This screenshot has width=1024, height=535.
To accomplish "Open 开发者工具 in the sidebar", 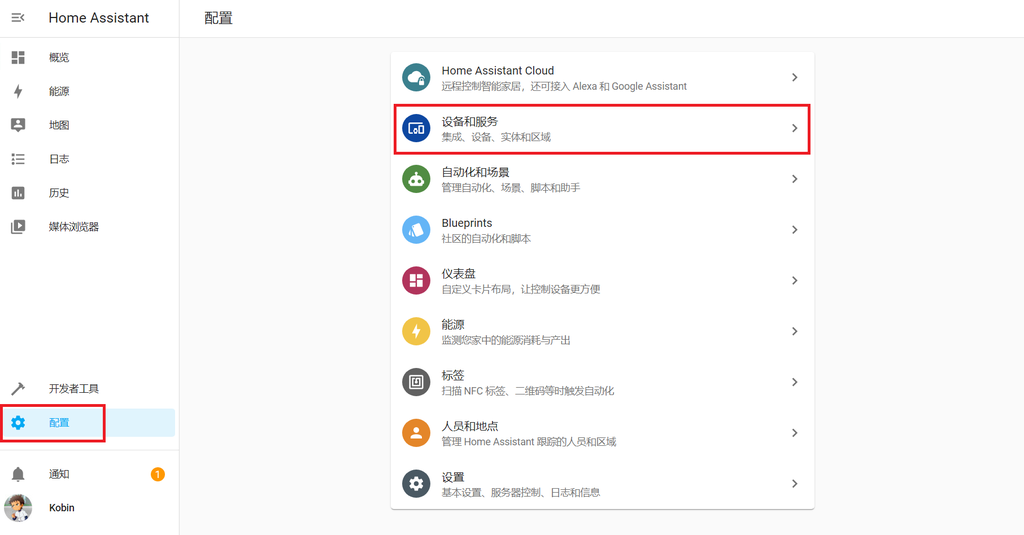I will pyautogui.click(x=74, y=389).
